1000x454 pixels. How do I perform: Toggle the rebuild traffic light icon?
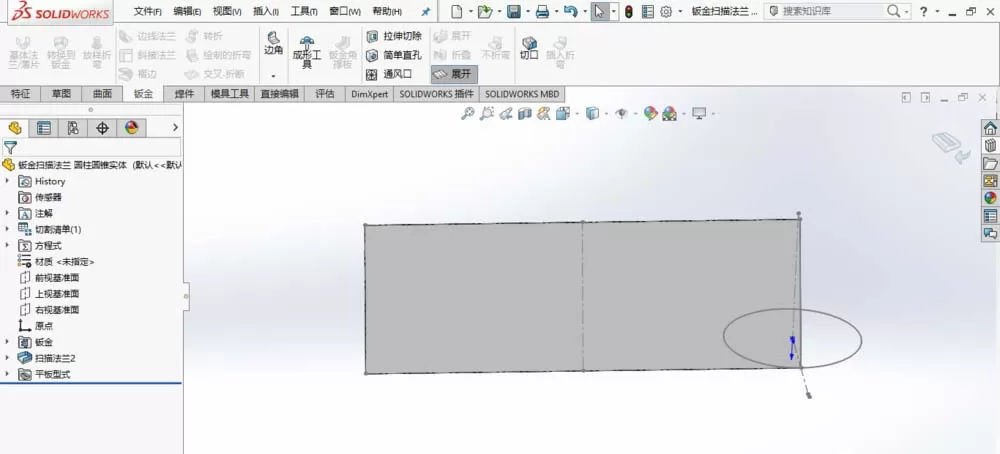pyautogui.click(x=629, y=11)
